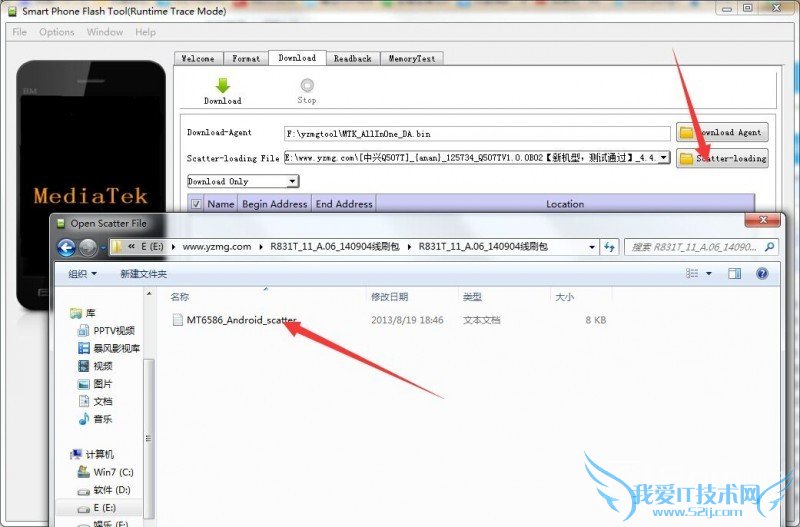Click the search magnifier icon
800x527 pixels.
click(x=769, y=247)
